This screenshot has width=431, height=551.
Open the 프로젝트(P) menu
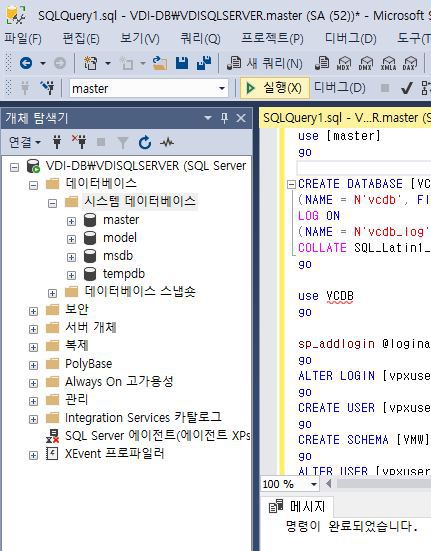point(272,38)
